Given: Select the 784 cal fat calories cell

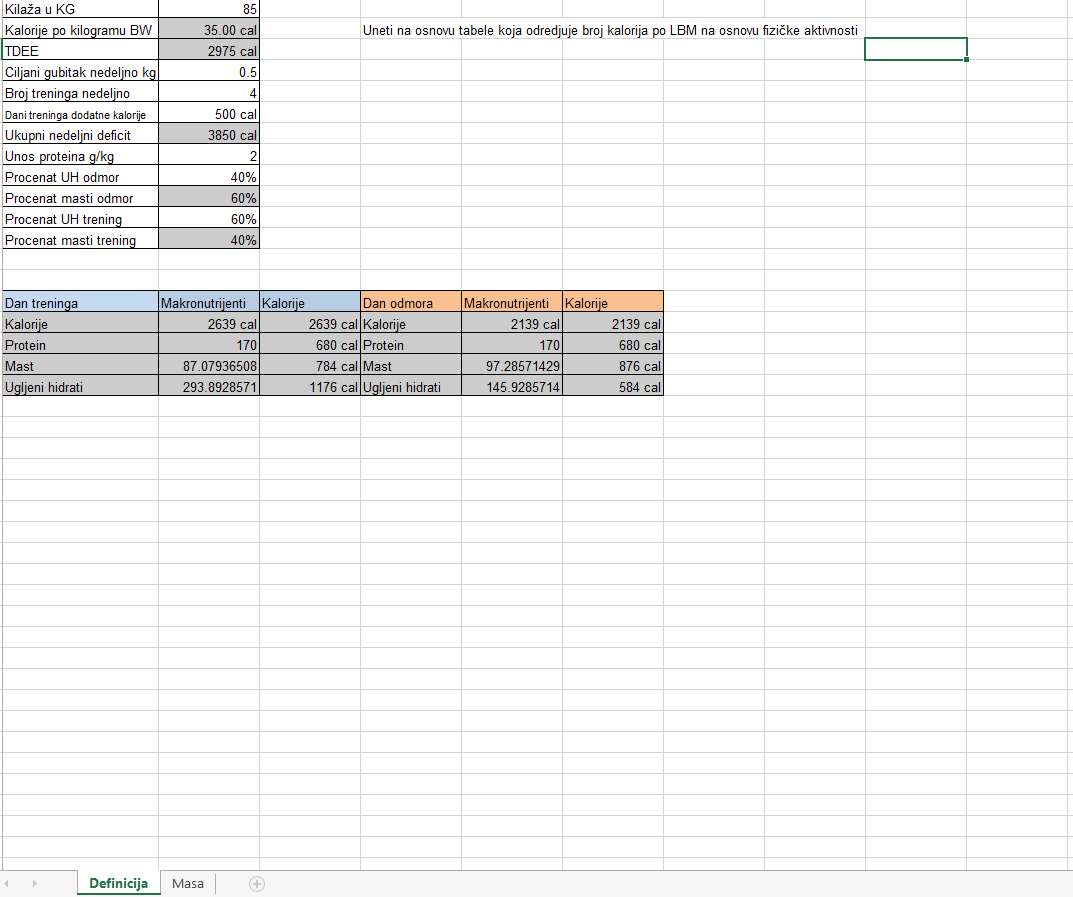Looking at the screenshot, I should 310,366.
